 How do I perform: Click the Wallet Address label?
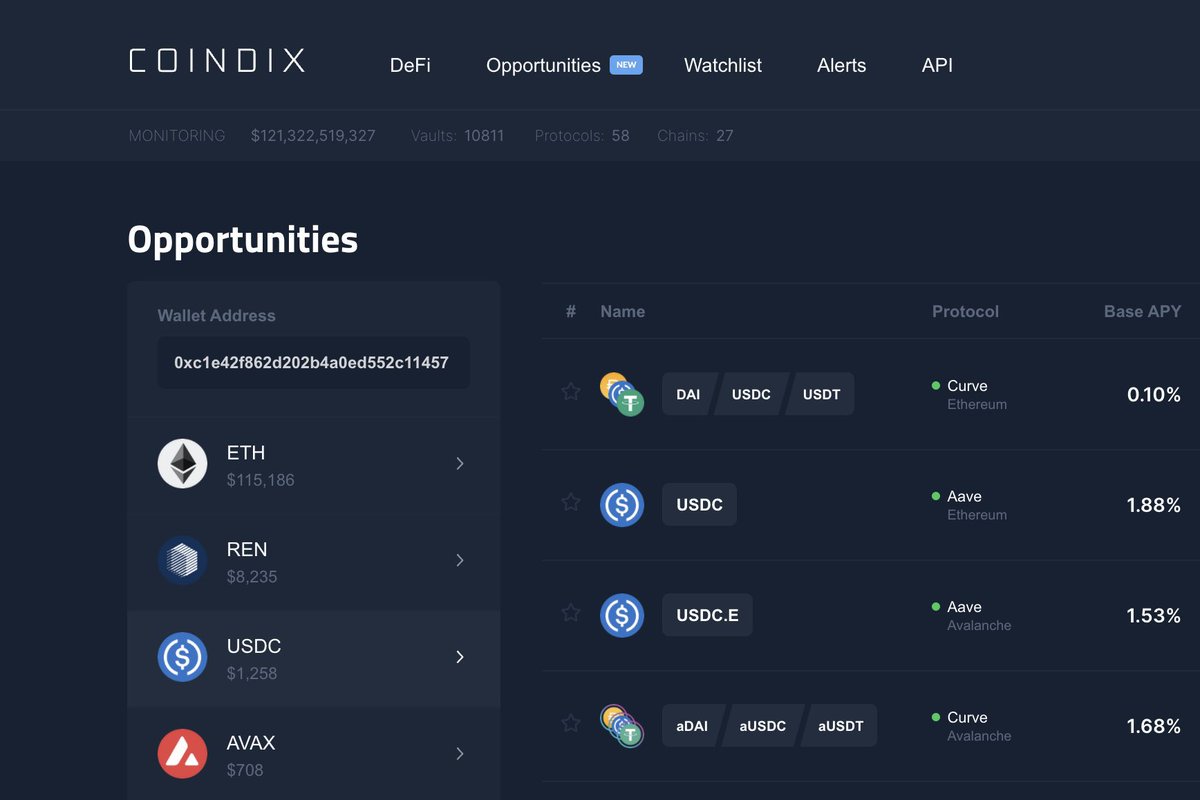point(216,315)
